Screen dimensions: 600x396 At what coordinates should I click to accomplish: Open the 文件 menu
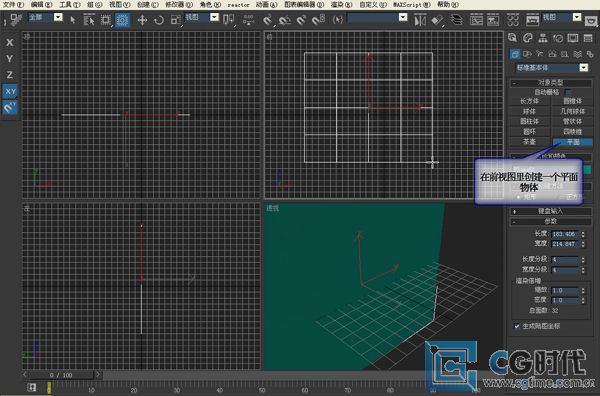click(x=13, y=5)
